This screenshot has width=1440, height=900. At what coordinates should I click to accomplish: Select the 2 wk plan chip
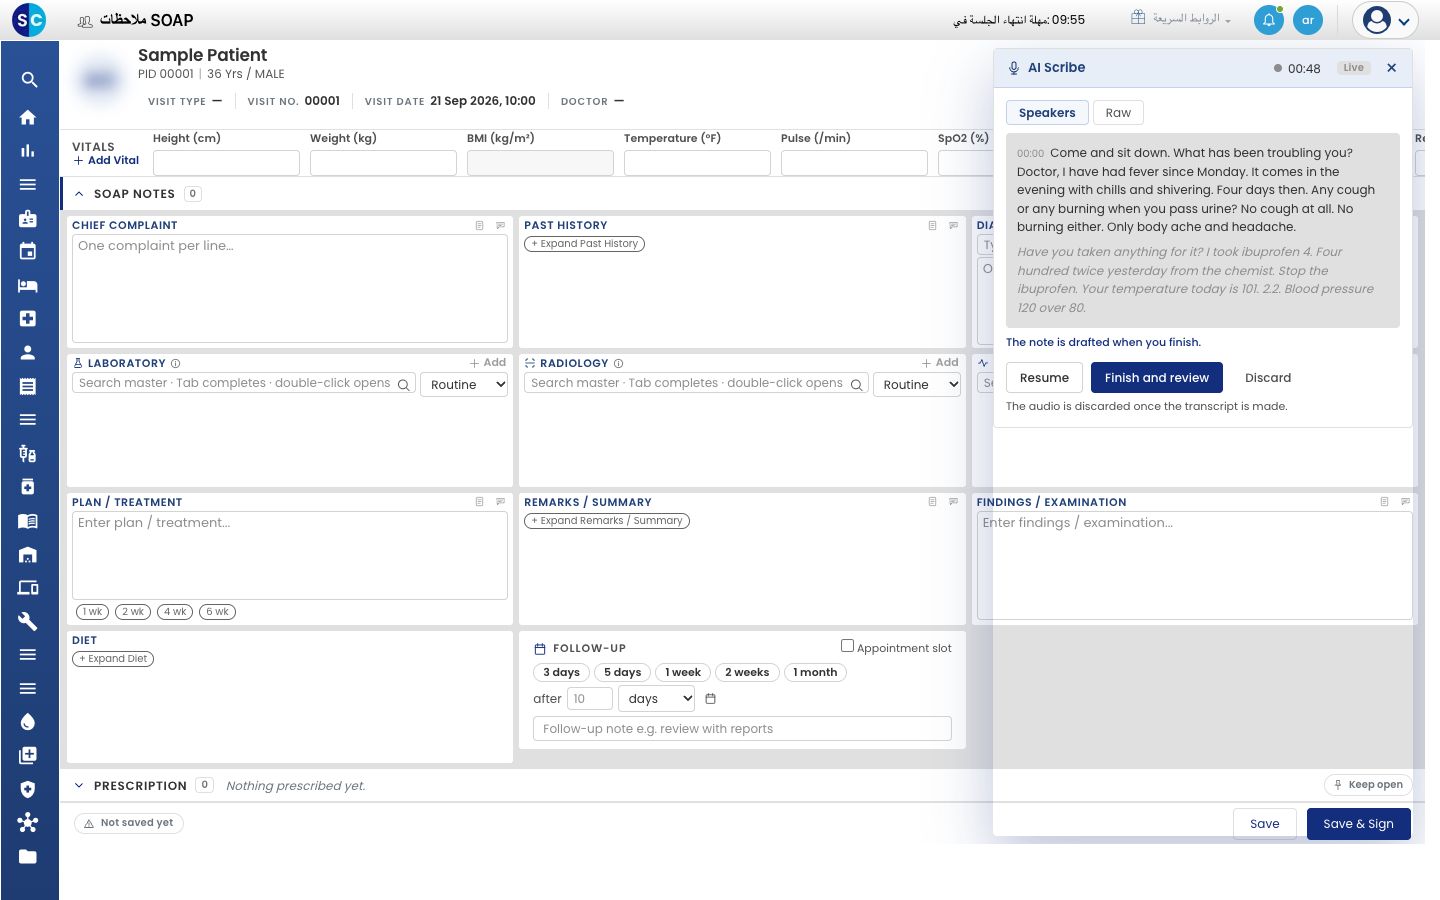[134, 612]
